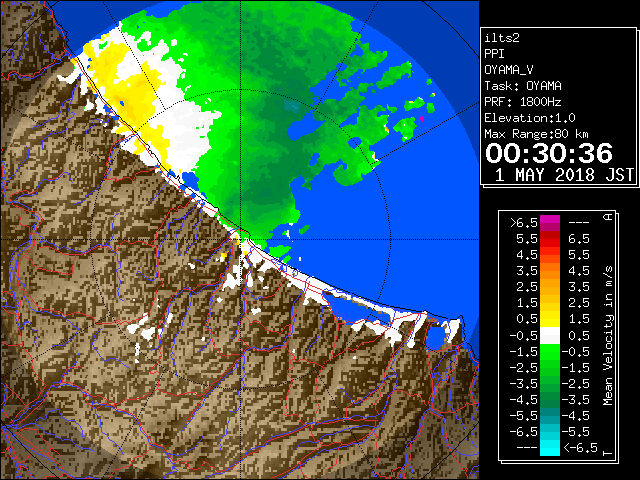Click the yellow 0.5 to 1.5 legend band

click(550, 320)
